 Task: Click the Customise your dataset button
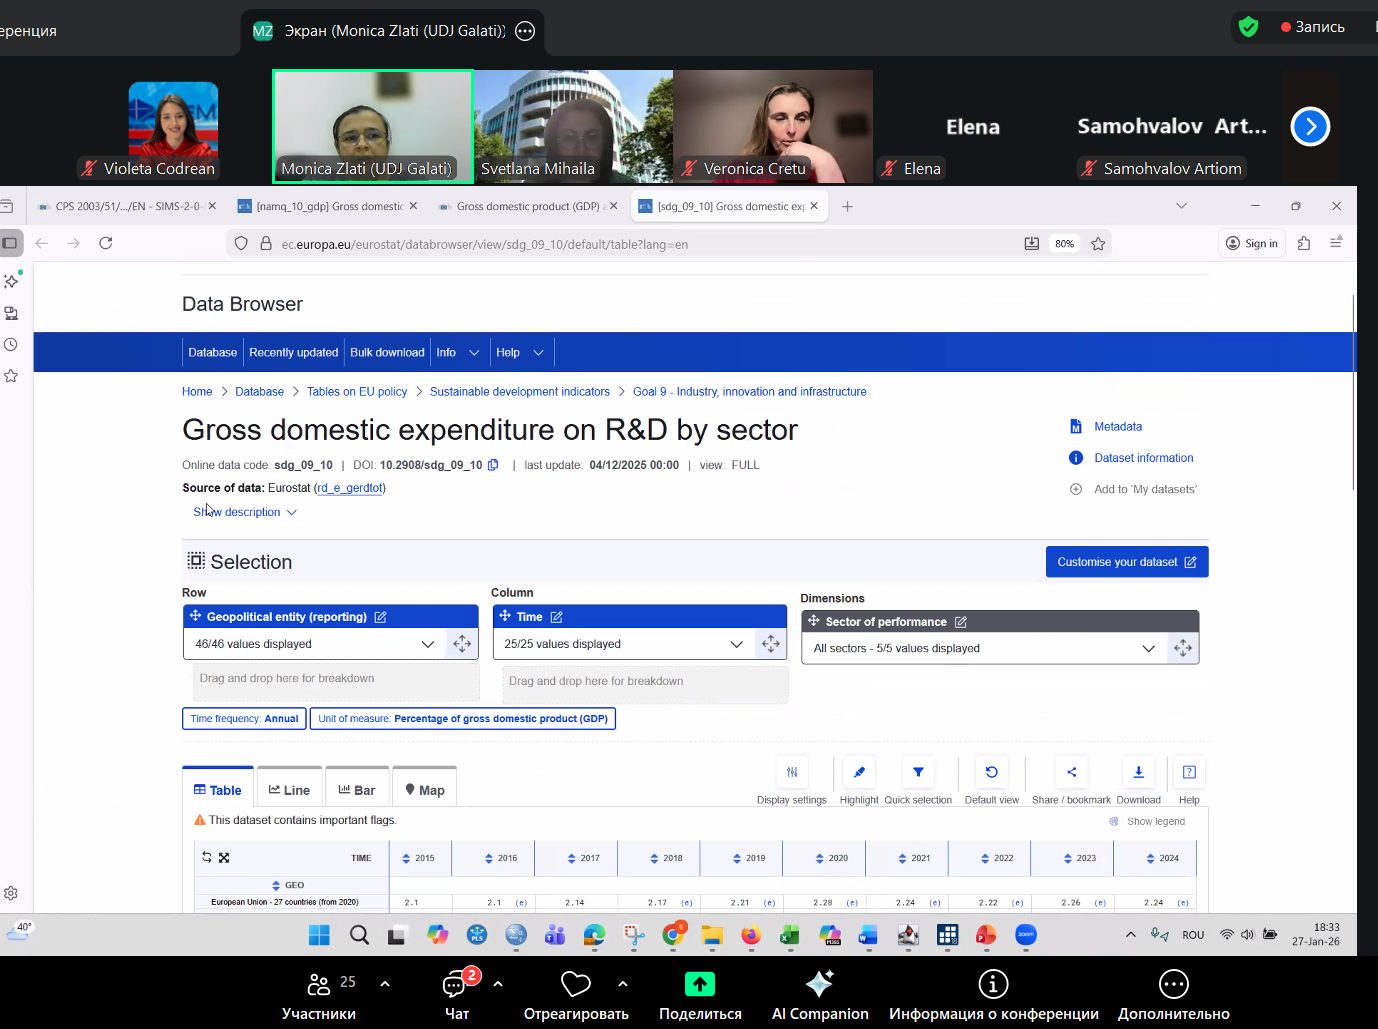coord(1126,562)
